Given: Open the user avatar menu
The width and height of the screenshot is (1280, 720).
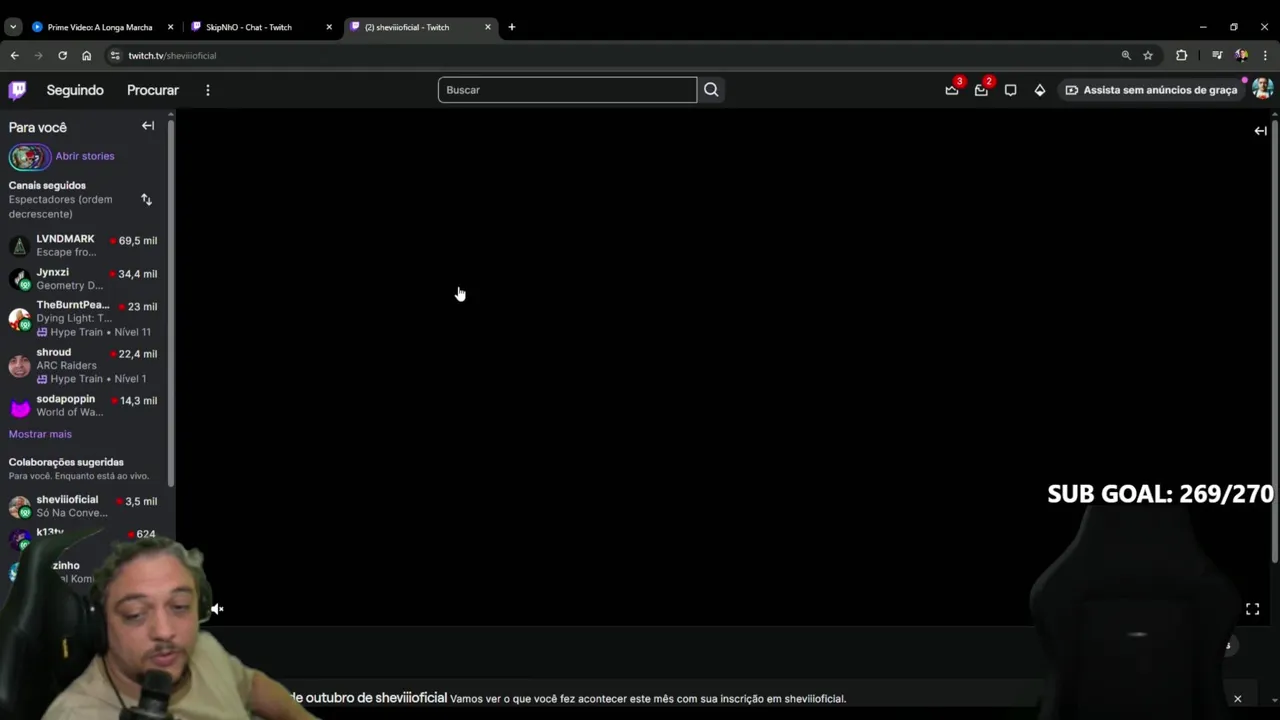Looking at the screenshot, I should pyautogui.click(x=1262, y=89).
